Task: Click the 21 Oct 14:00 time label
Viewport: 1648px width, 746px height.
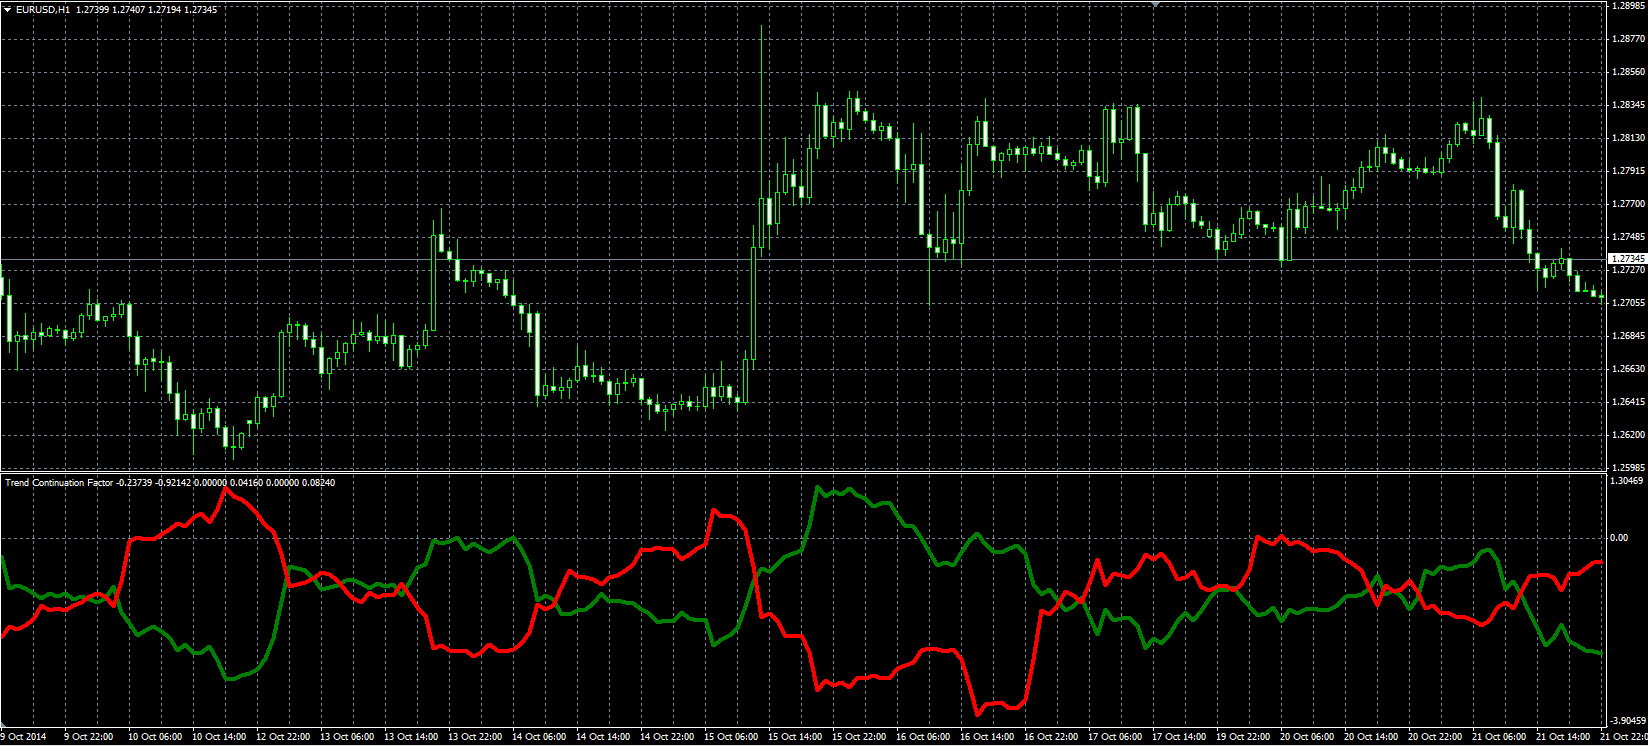Action: (1563, 737)
